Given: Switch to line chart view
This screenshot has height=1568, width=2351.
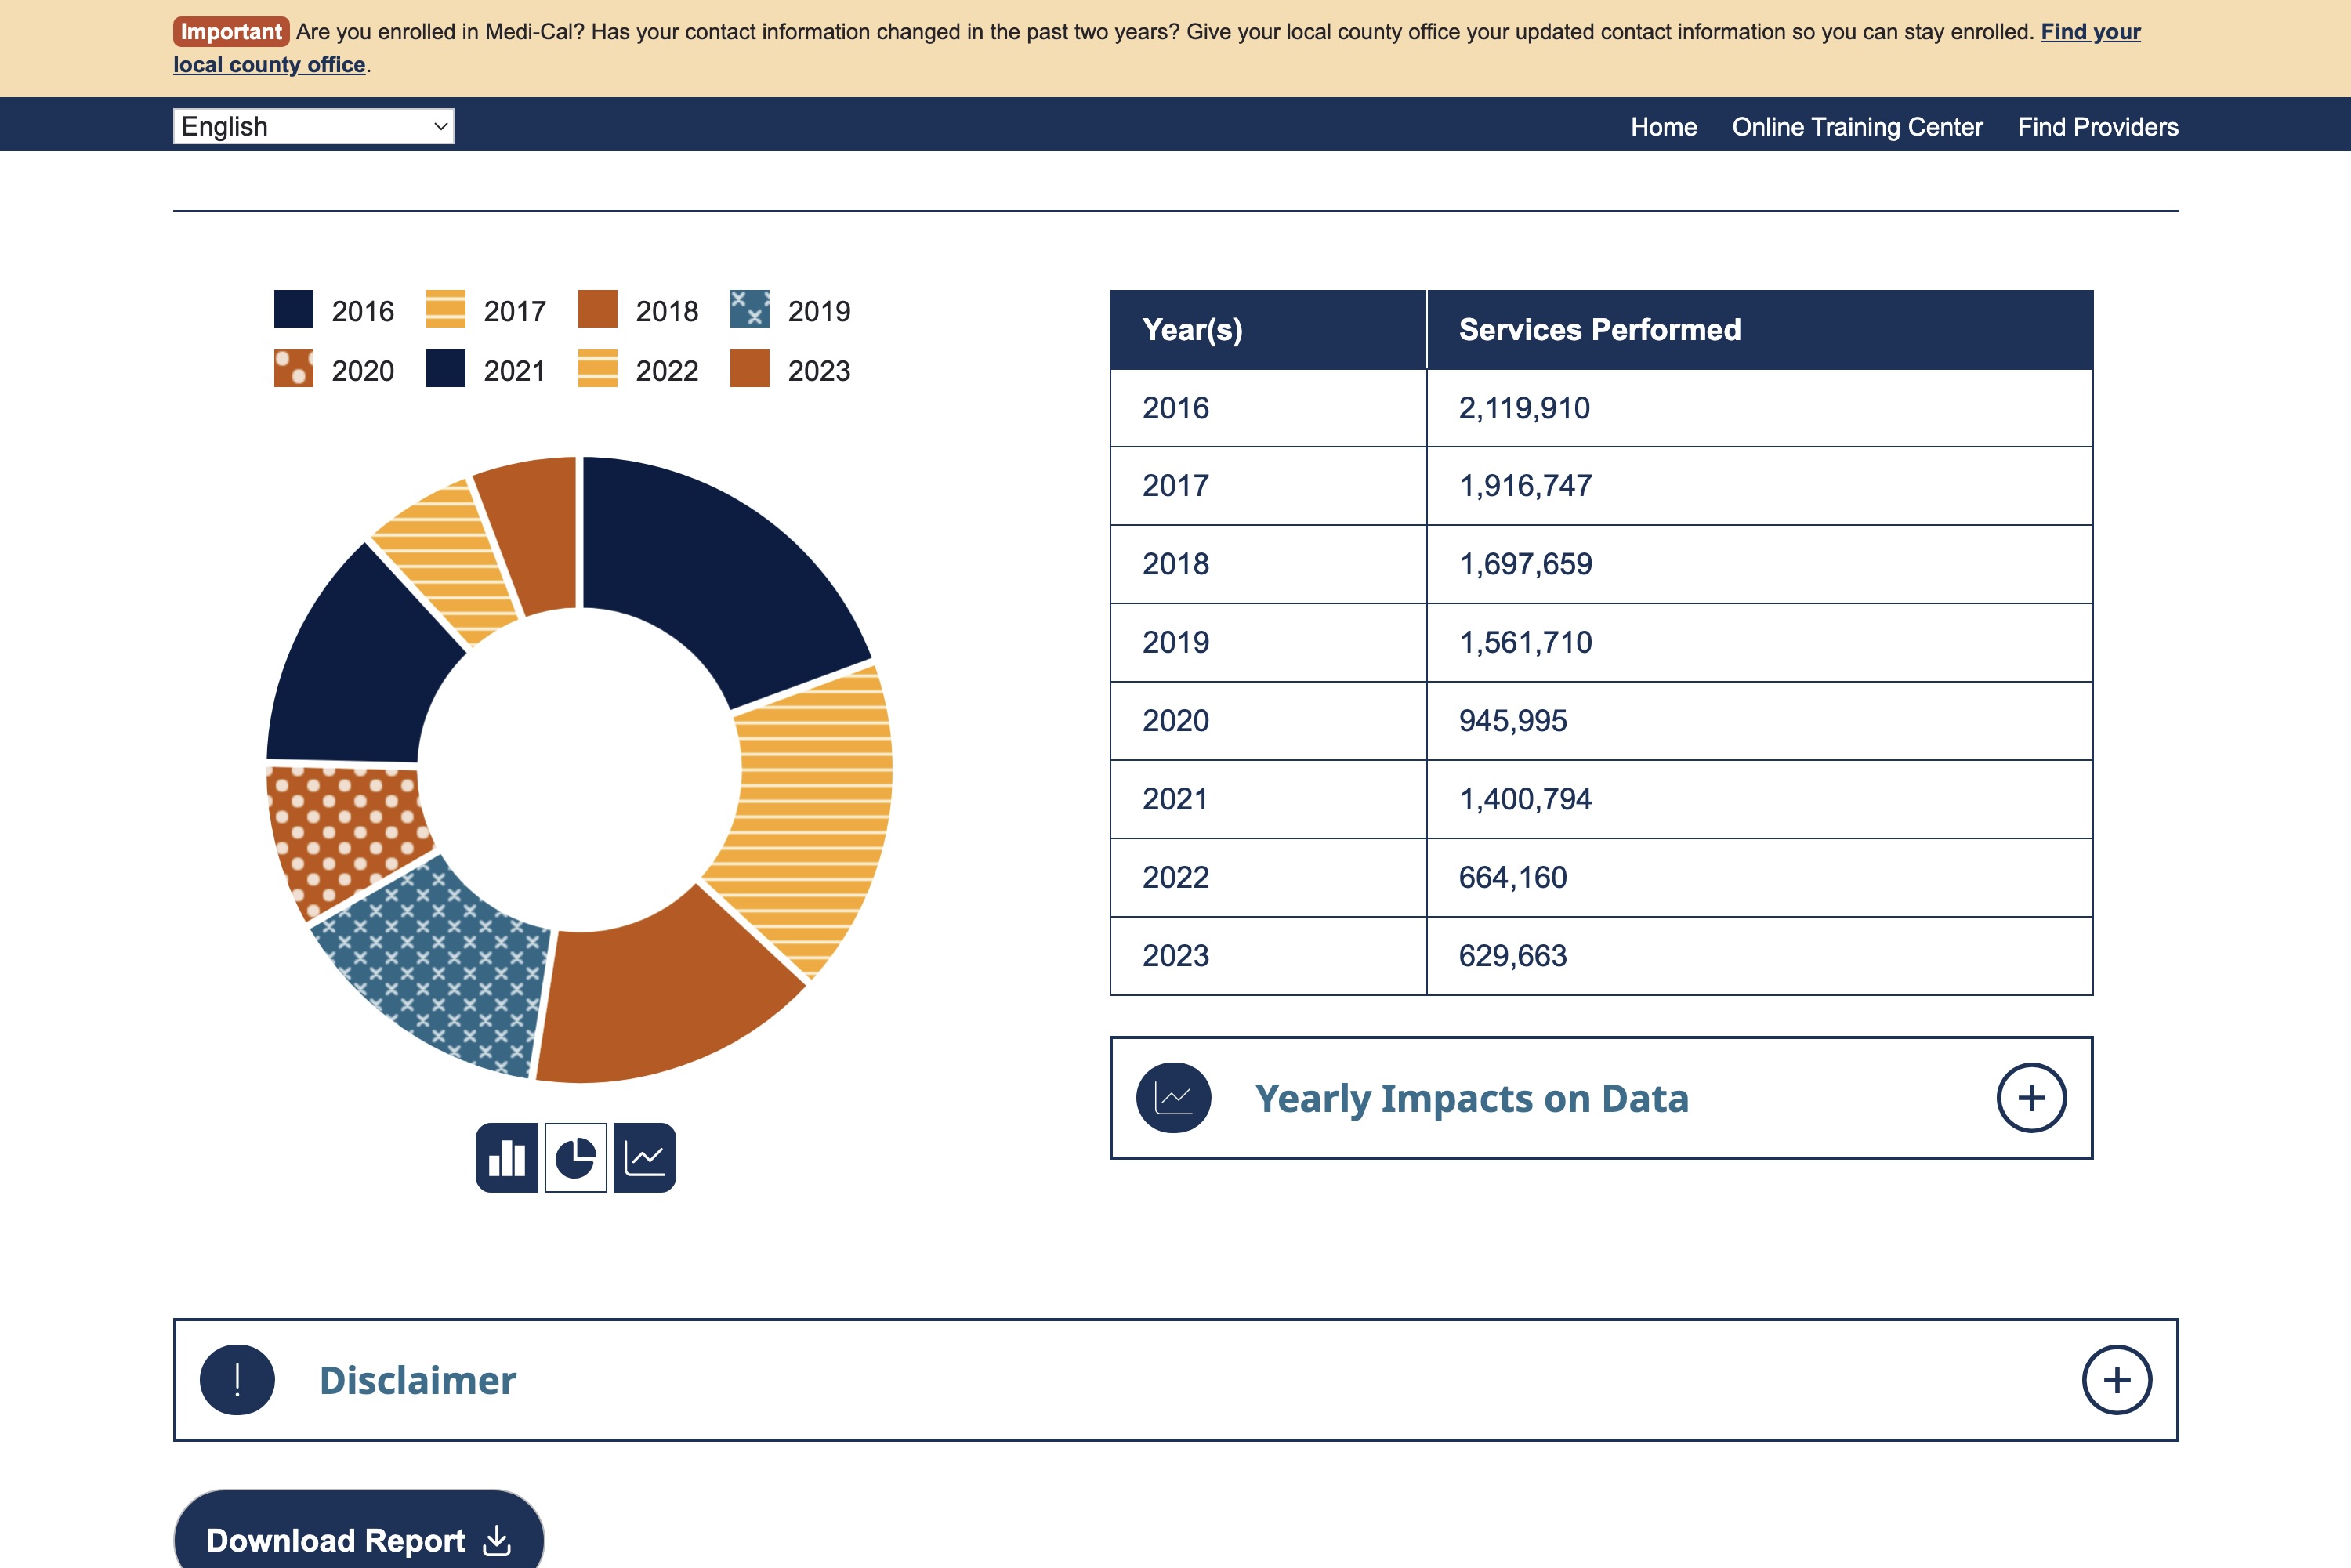Looking at the screenshot, I should pos(645,1157).
